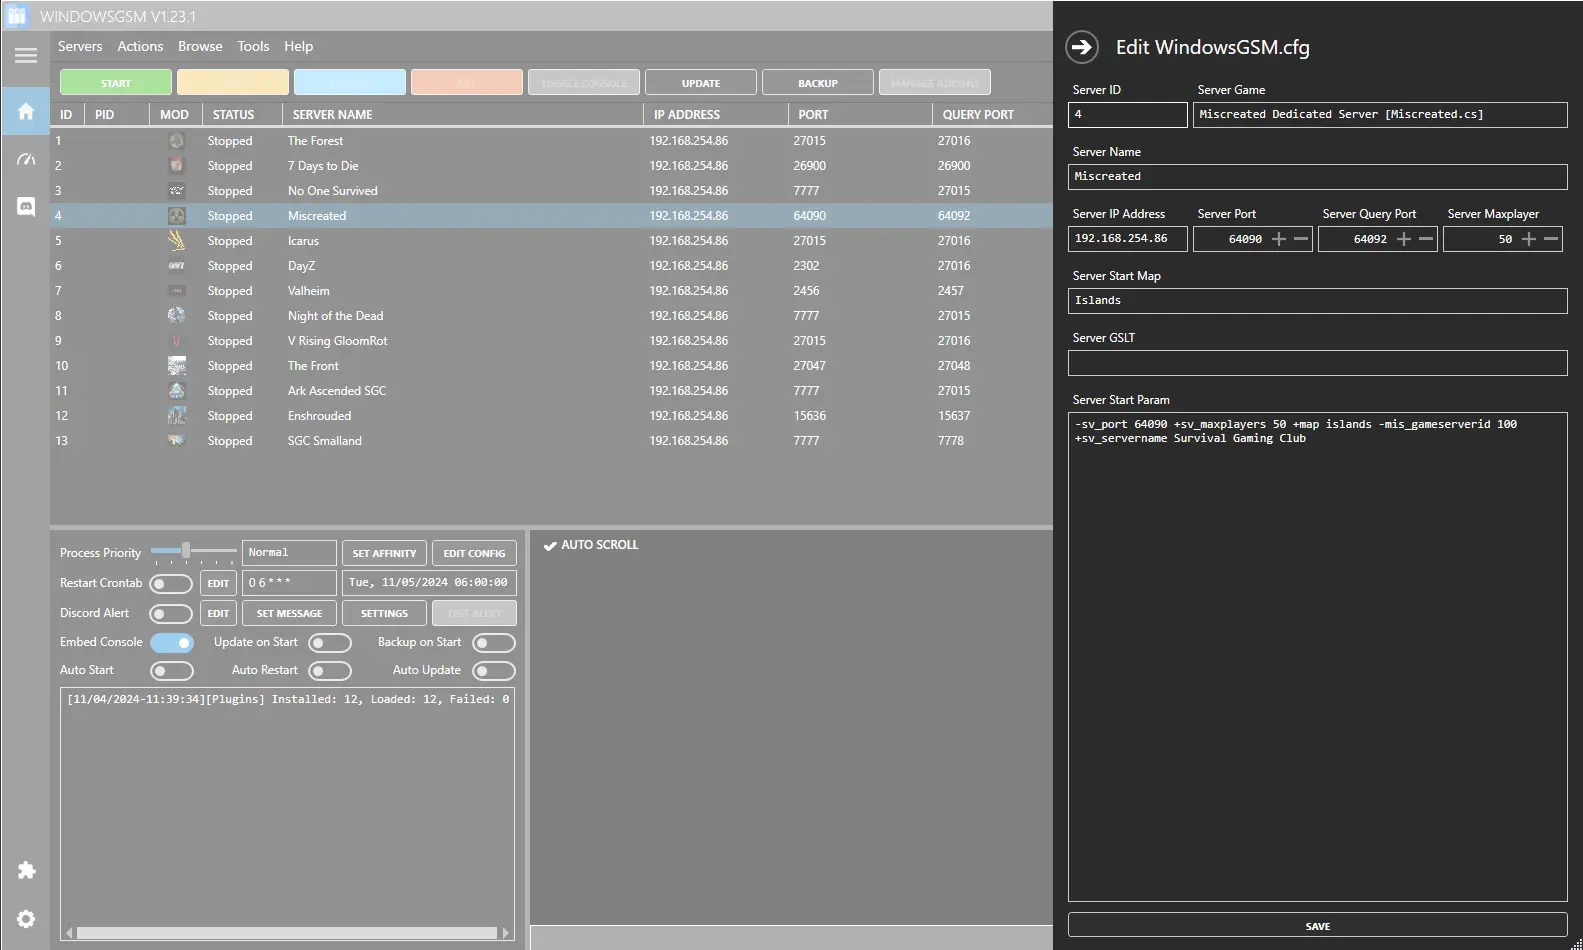Click SAVE in the config editor
Image resolution: width=1583 pixels, height=950 pixels.
(1317, 926)
